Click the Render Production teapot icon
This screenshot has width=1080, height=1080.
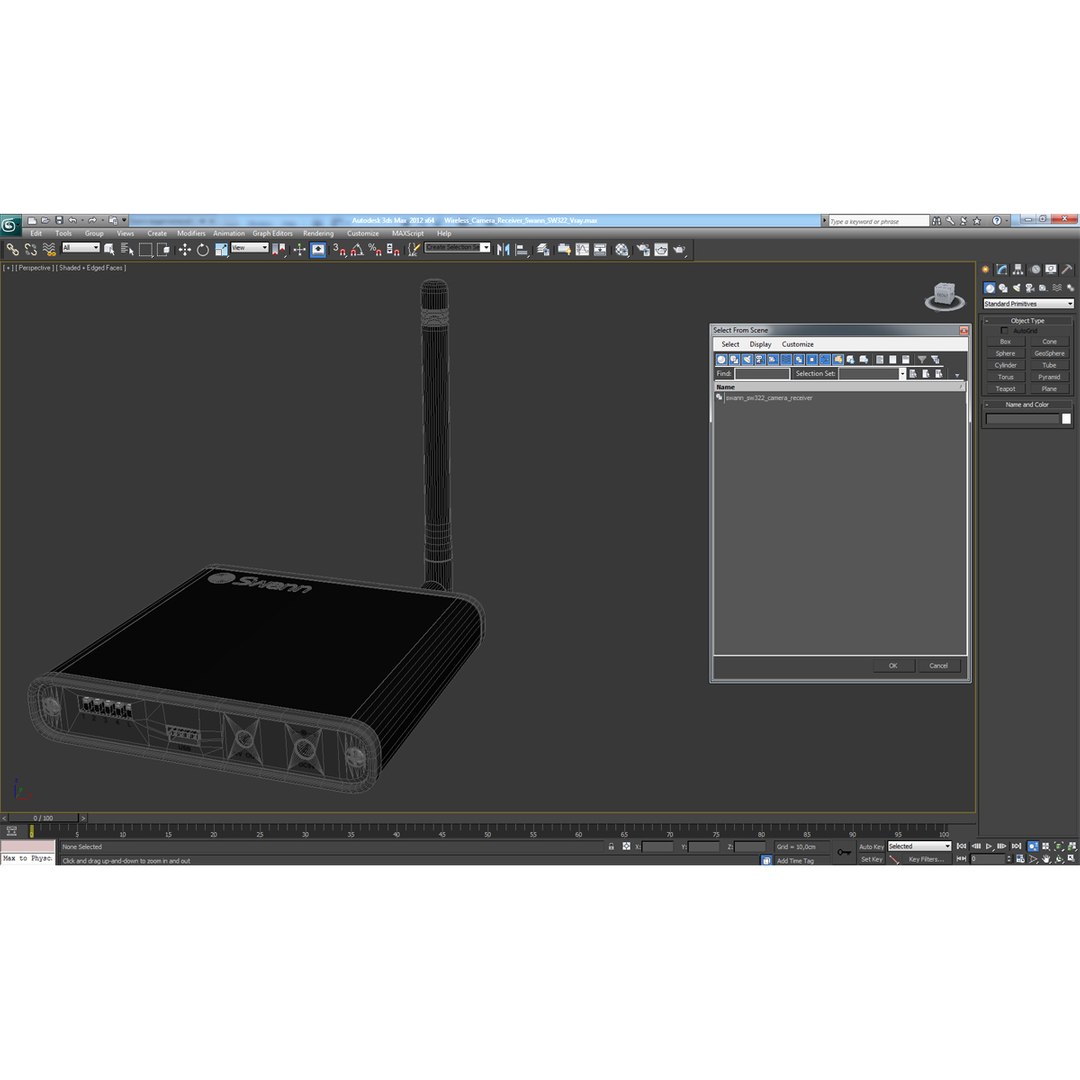[679, 249]
